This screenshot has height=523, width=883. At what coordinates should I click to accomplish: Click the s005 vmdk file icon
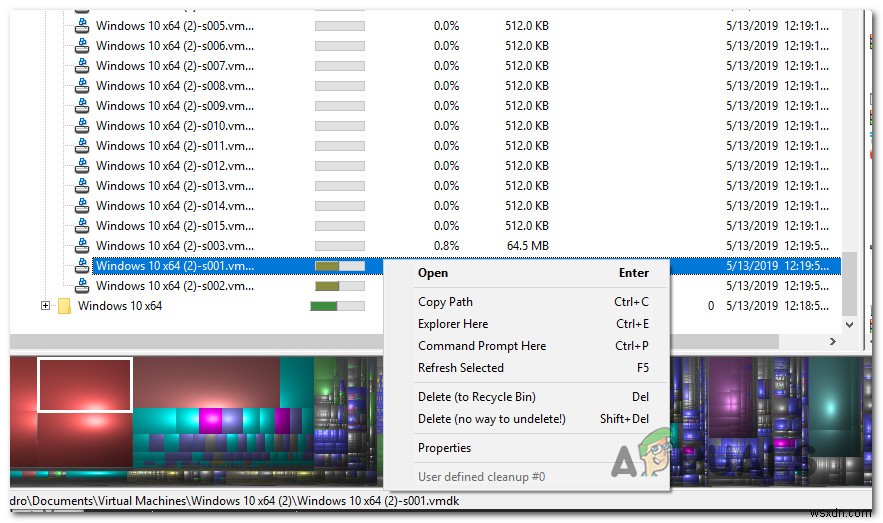tap(82, 26)
